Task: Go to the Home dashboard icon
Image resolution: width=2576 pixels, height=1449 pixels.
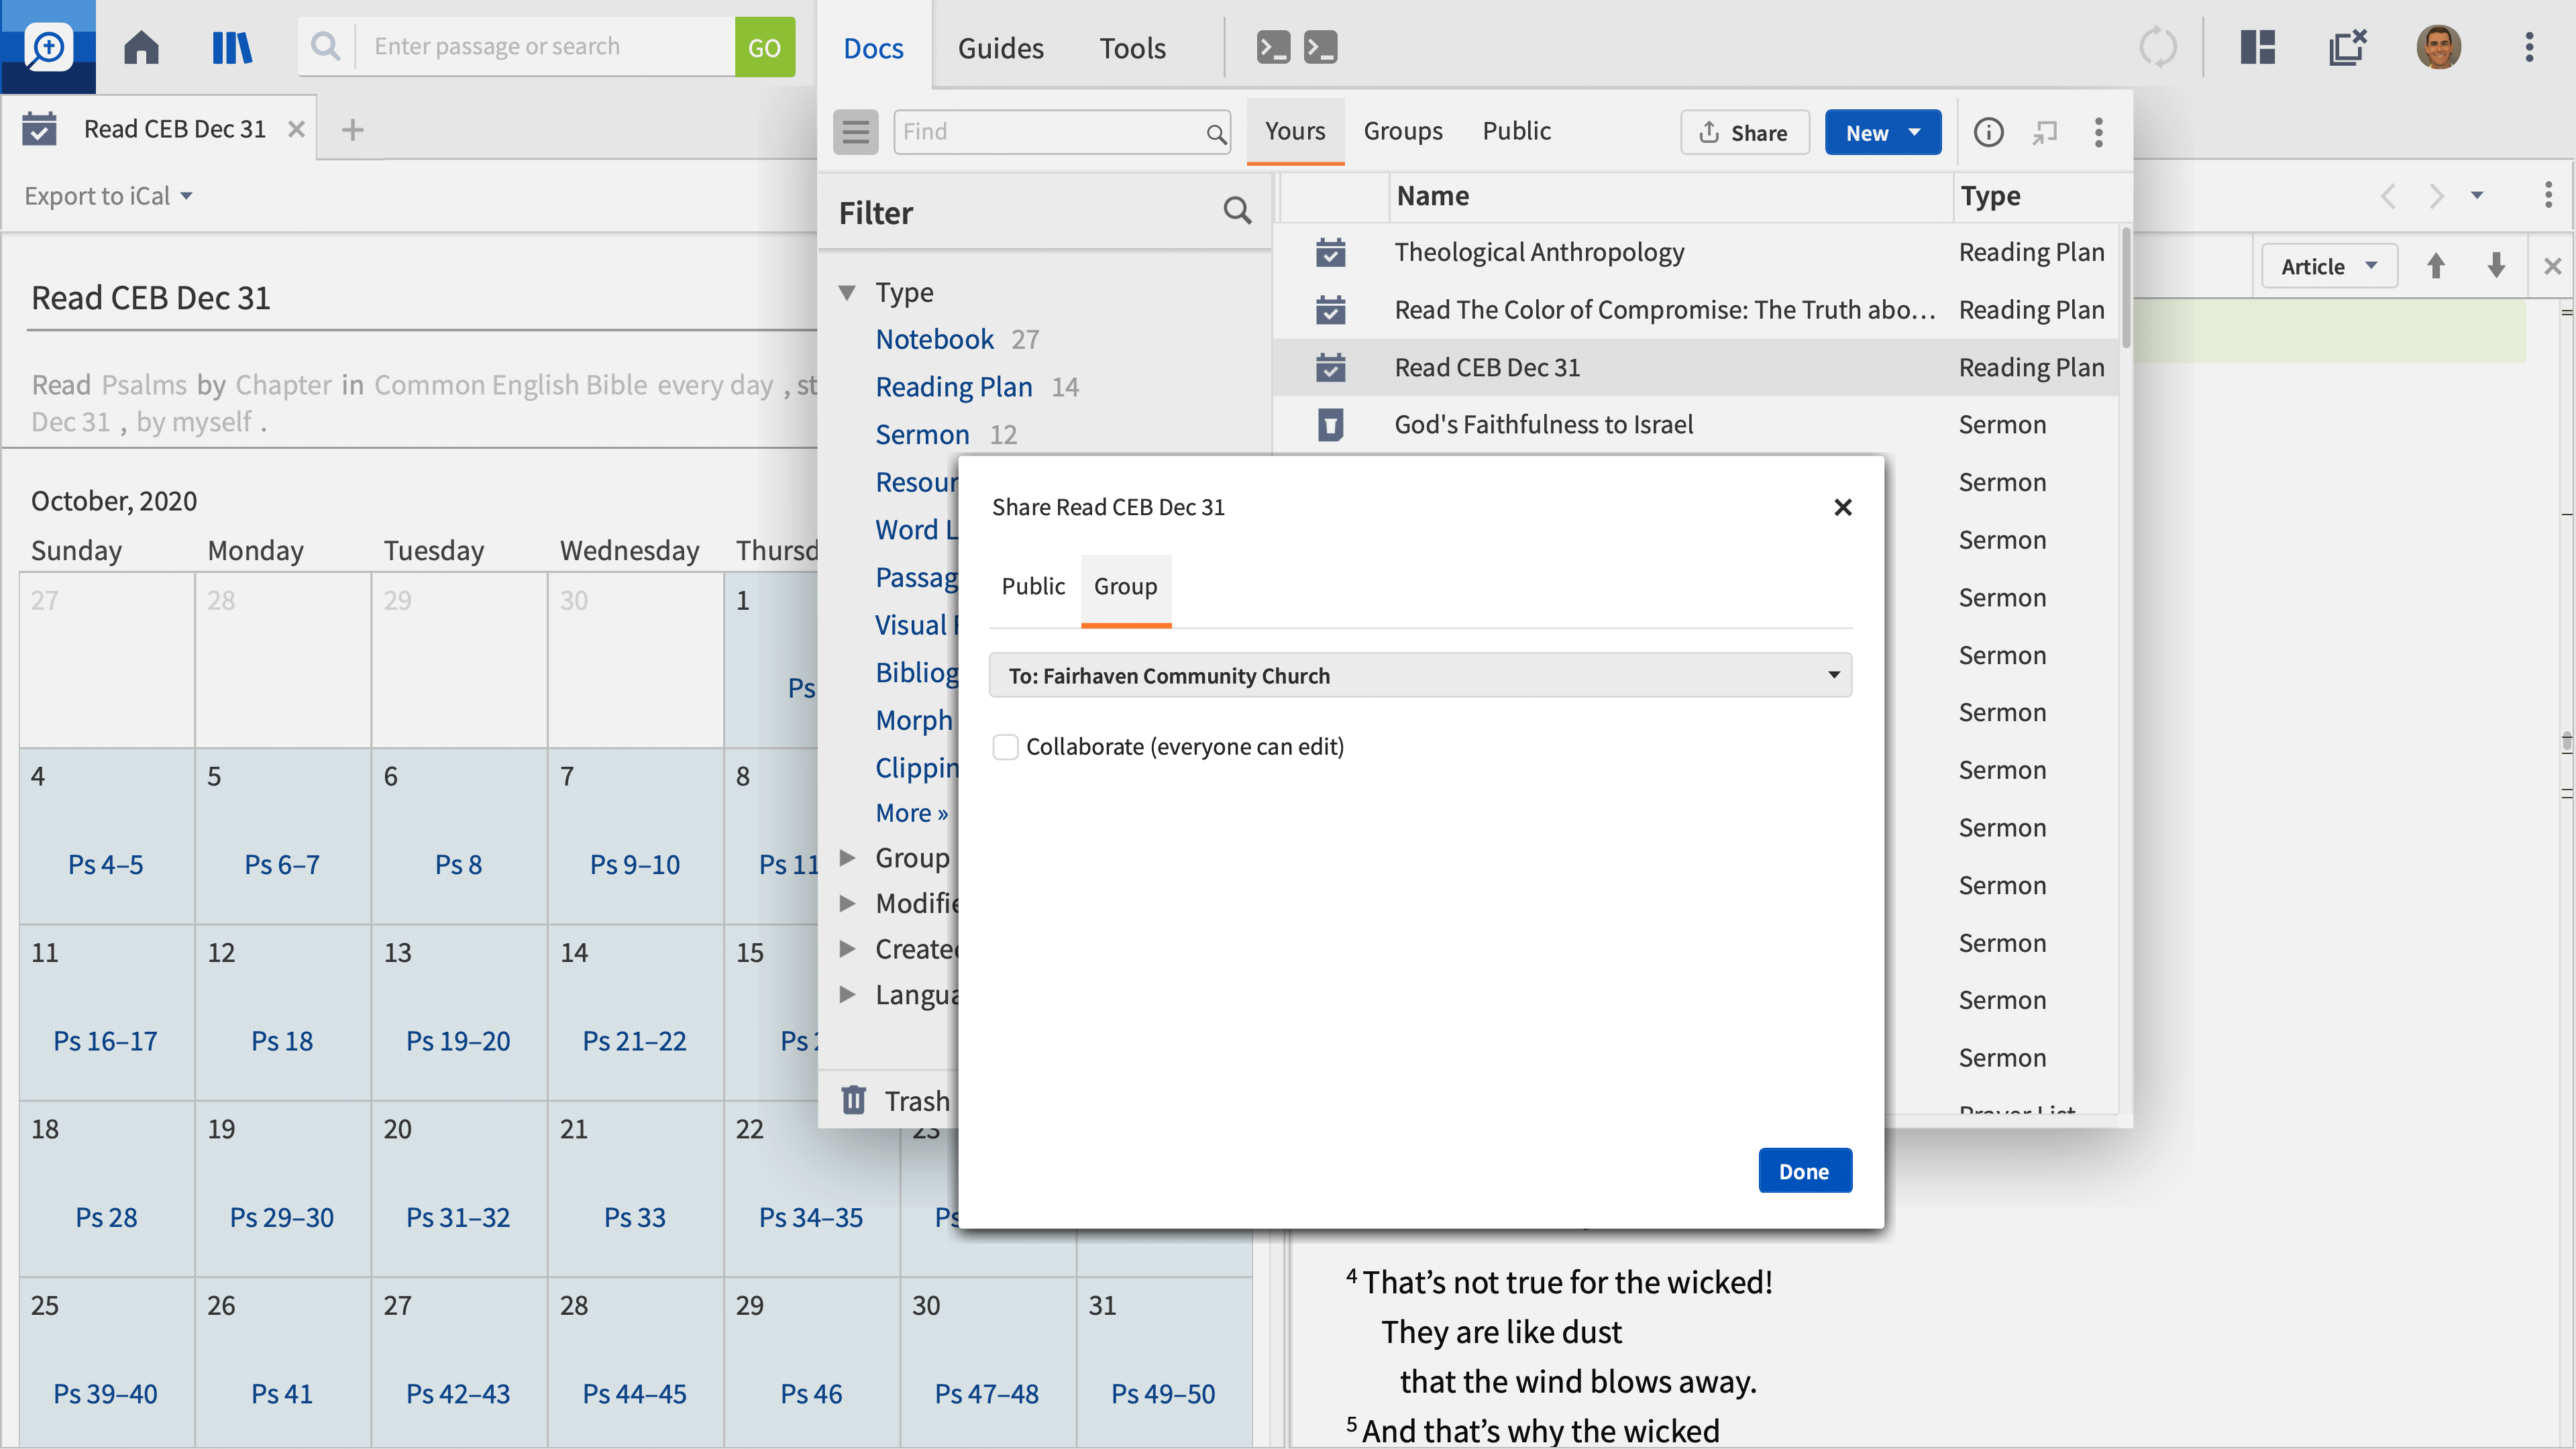Action: (x=141, y=47)
